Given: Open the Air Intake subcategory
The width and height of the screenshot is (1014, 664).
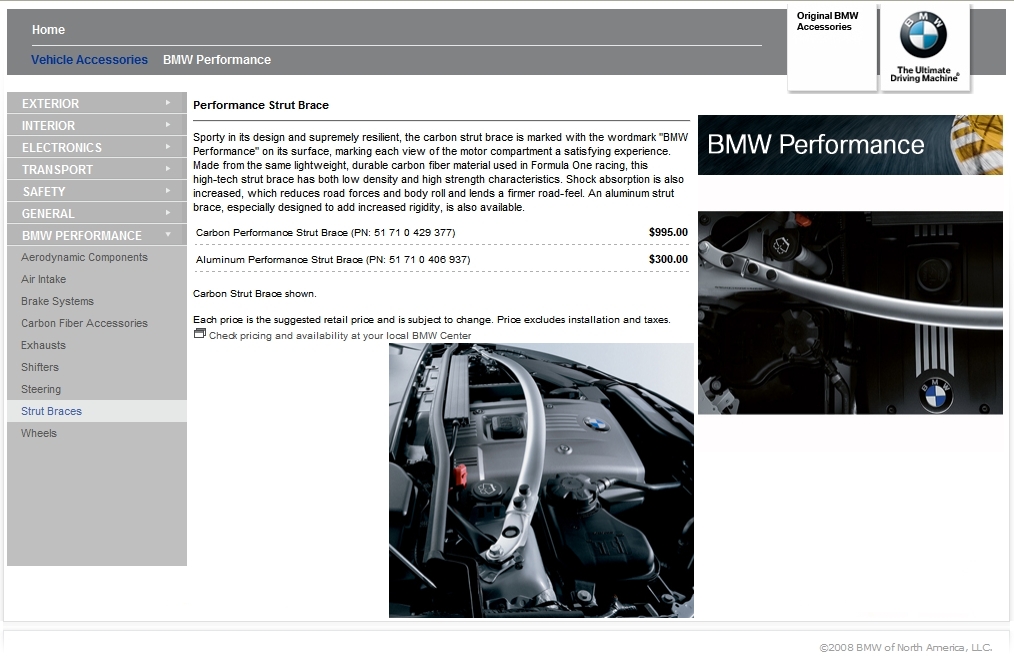Looking at the screenshot, I should click(43, 280).
